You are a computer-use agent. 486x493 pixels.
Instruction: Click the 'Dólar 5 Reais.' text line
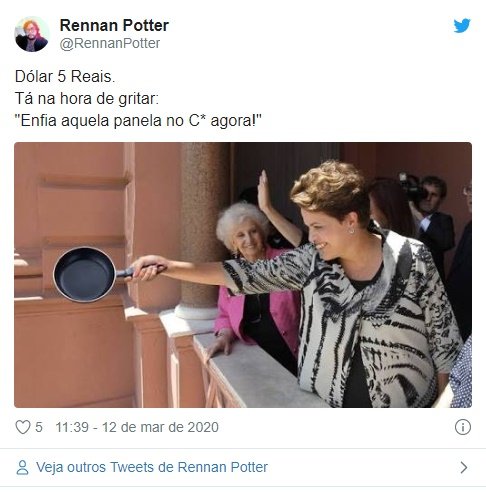point(65,77)
